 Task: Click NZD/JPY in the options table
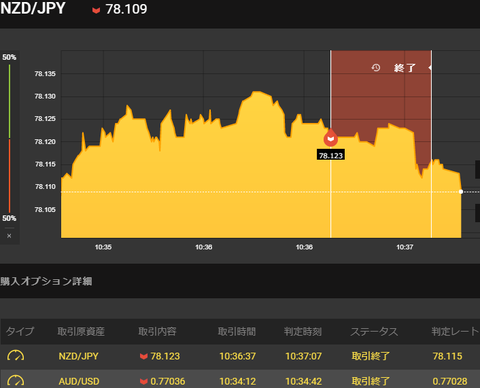(79, 356)
